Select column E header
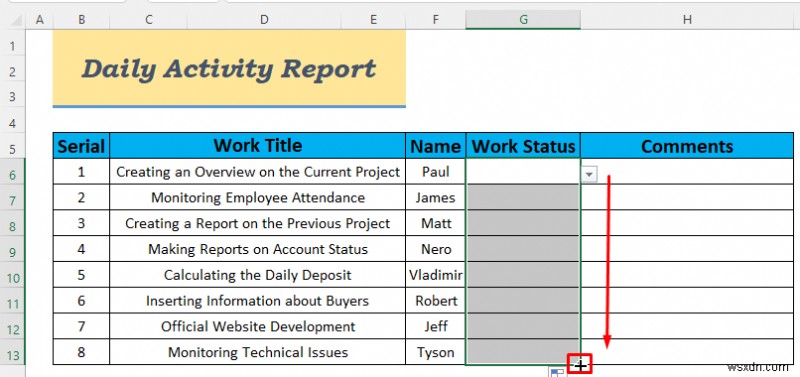The image size is (800, 377). point(373,19)
